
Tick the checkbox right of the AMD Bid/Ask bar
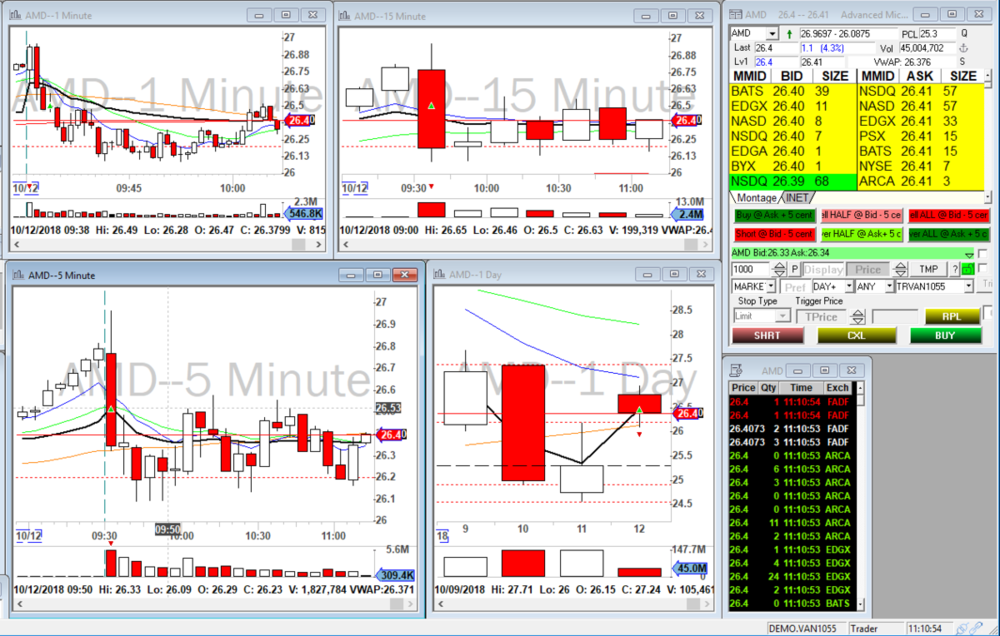982,254
